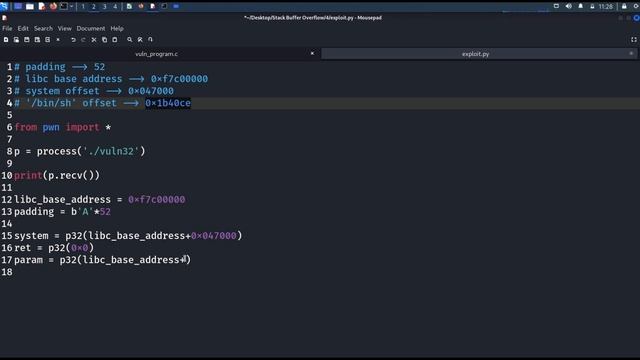Redo the last undone edit

pos(83,40)
